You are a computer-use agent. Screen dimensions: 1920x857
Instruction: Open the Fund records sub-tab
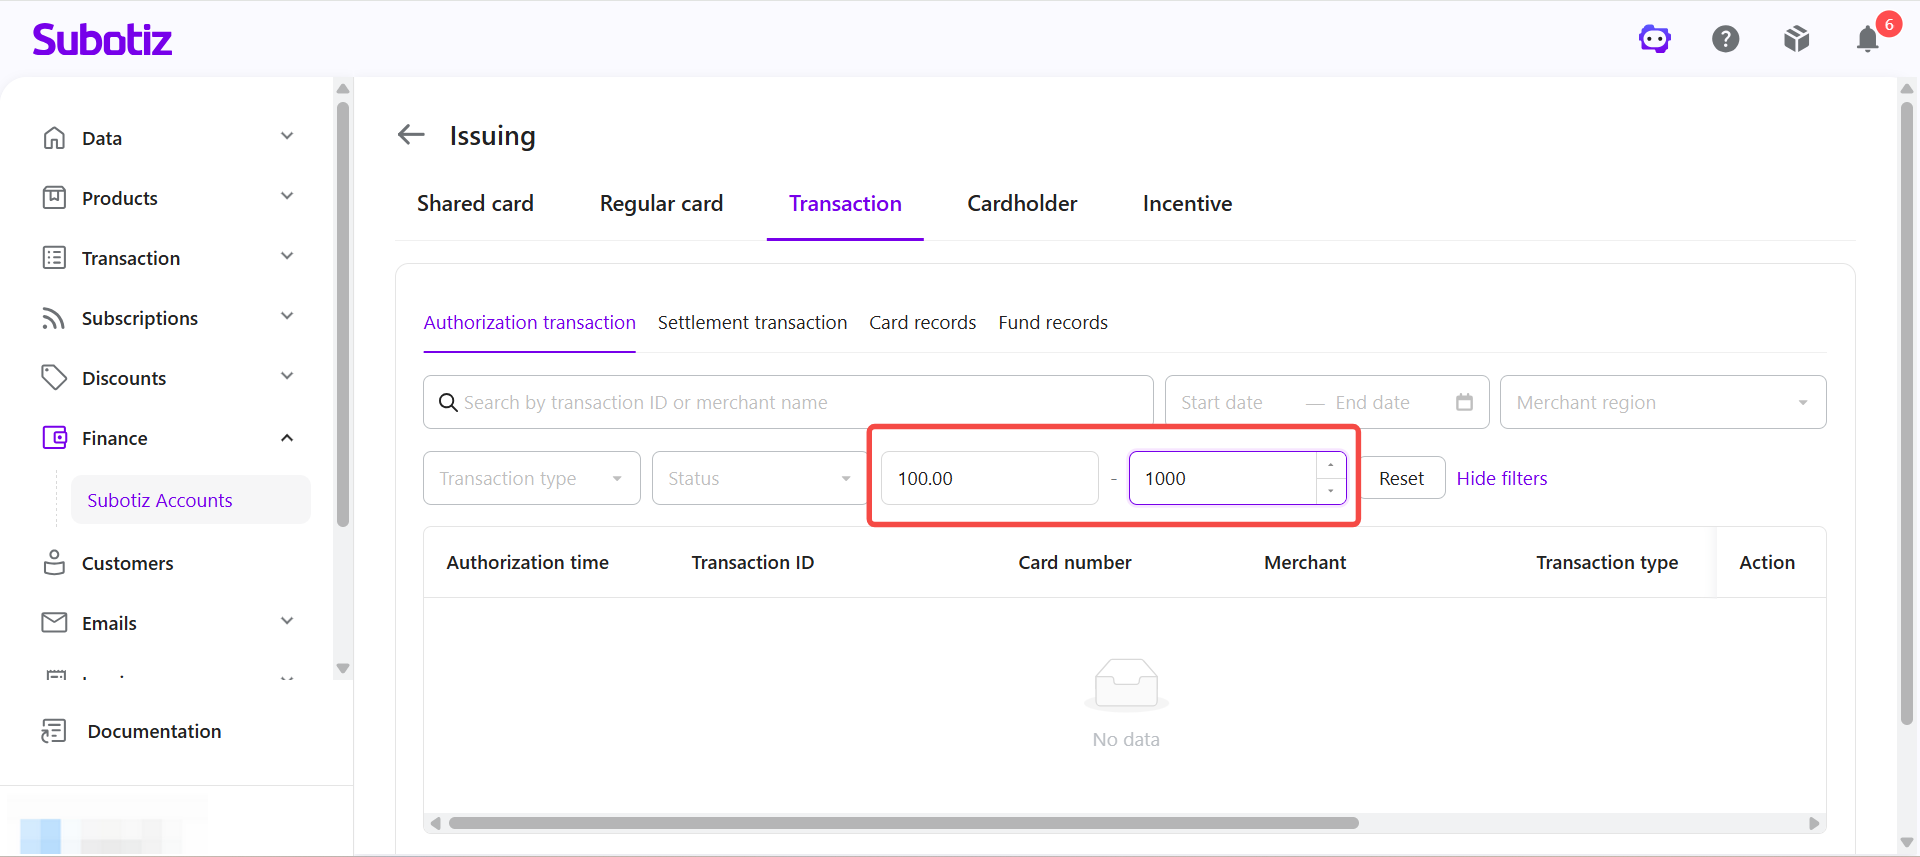[x=1053, y=323]
